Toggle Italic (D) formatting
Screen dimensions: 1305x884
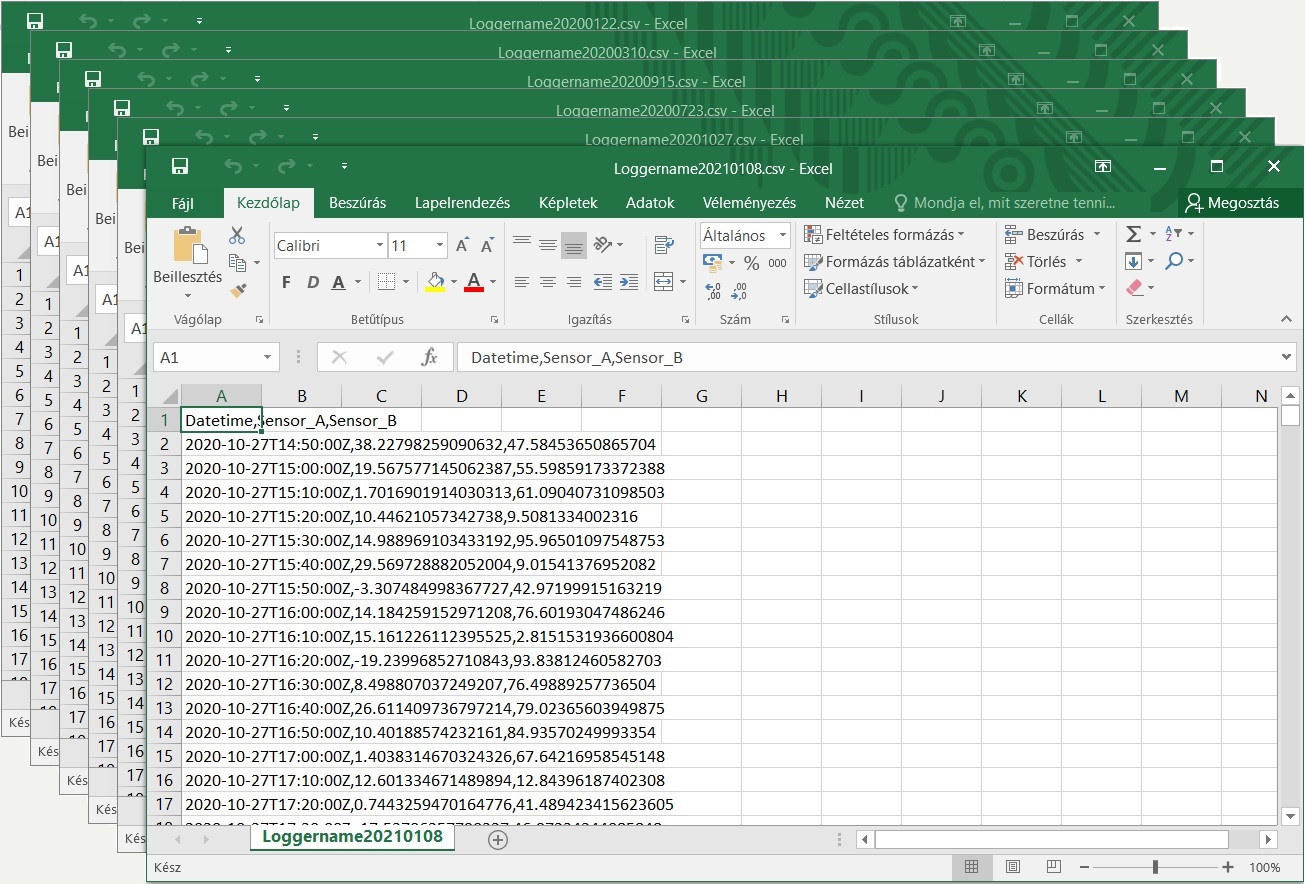[312, 282]
